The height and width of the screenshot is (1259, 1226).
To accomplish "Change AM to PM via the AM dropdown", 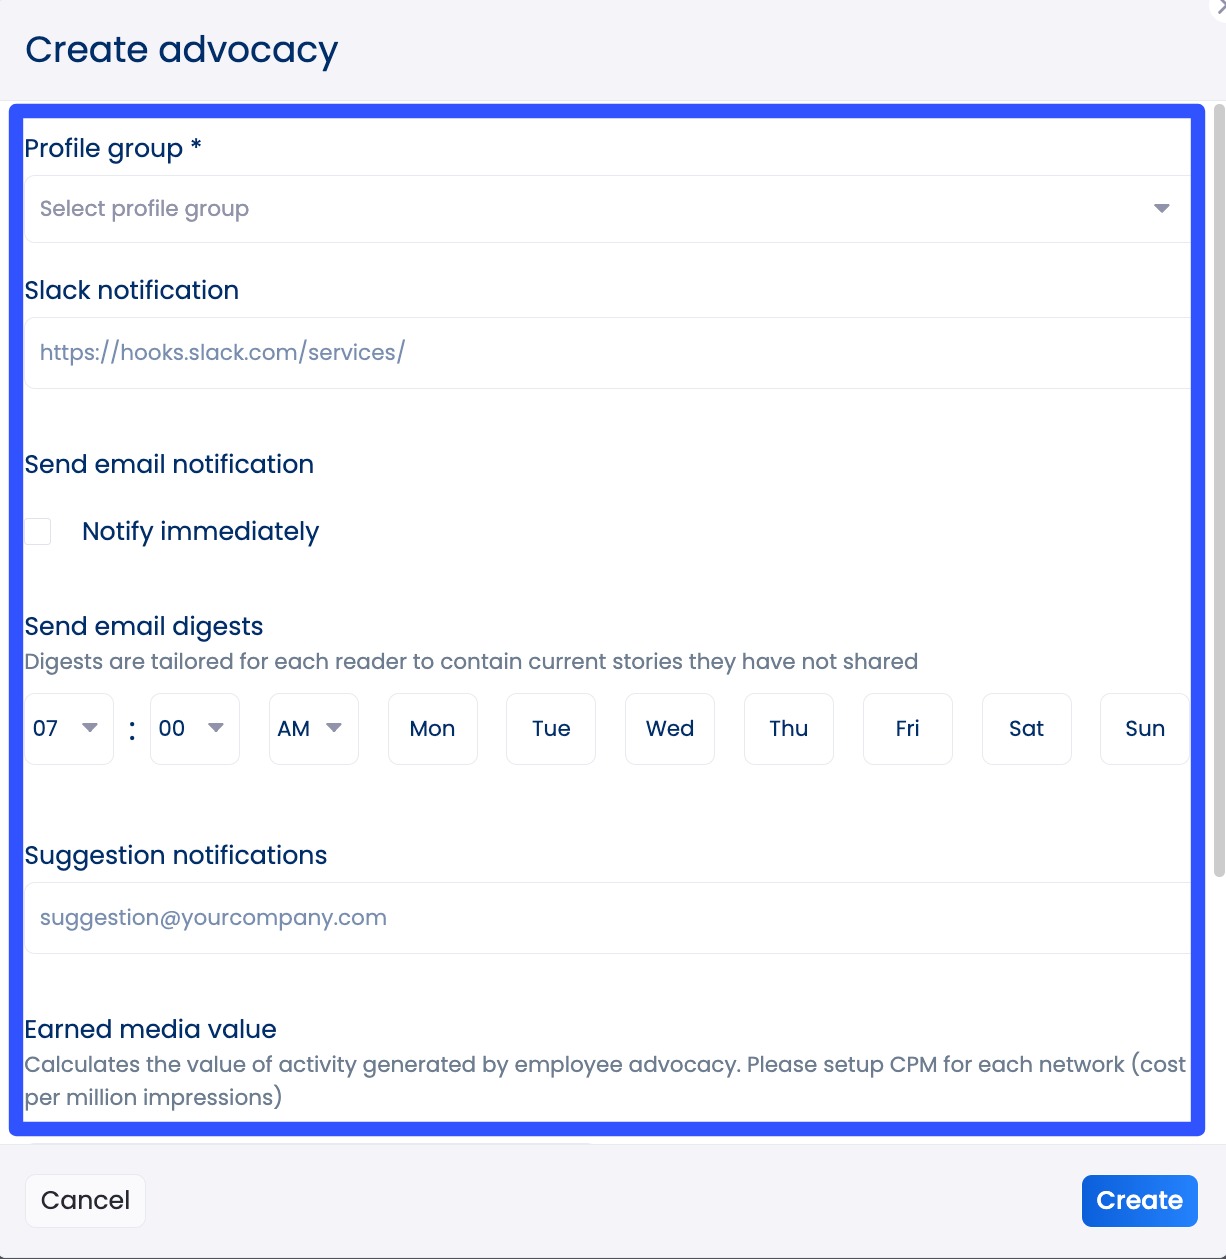I will pyautogui.click(x=313, y=729).
